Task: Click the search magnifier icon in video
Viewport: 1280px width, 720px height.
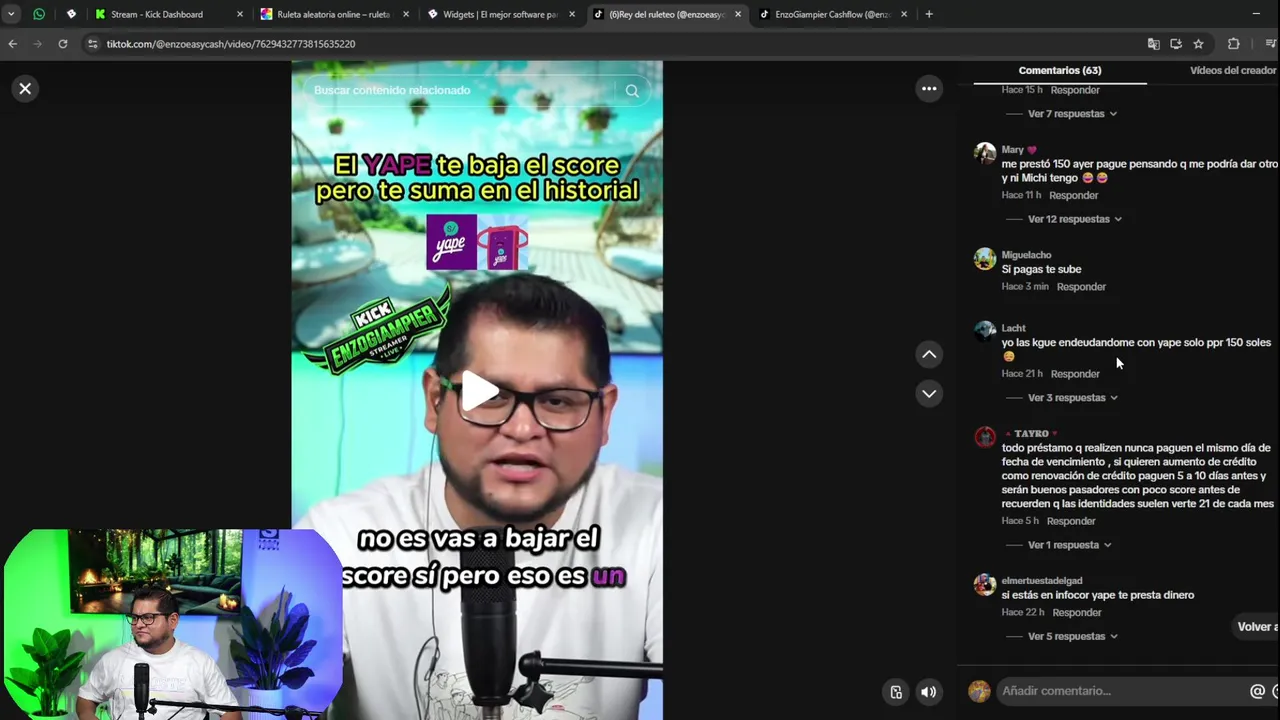Action: click(632, 91)
